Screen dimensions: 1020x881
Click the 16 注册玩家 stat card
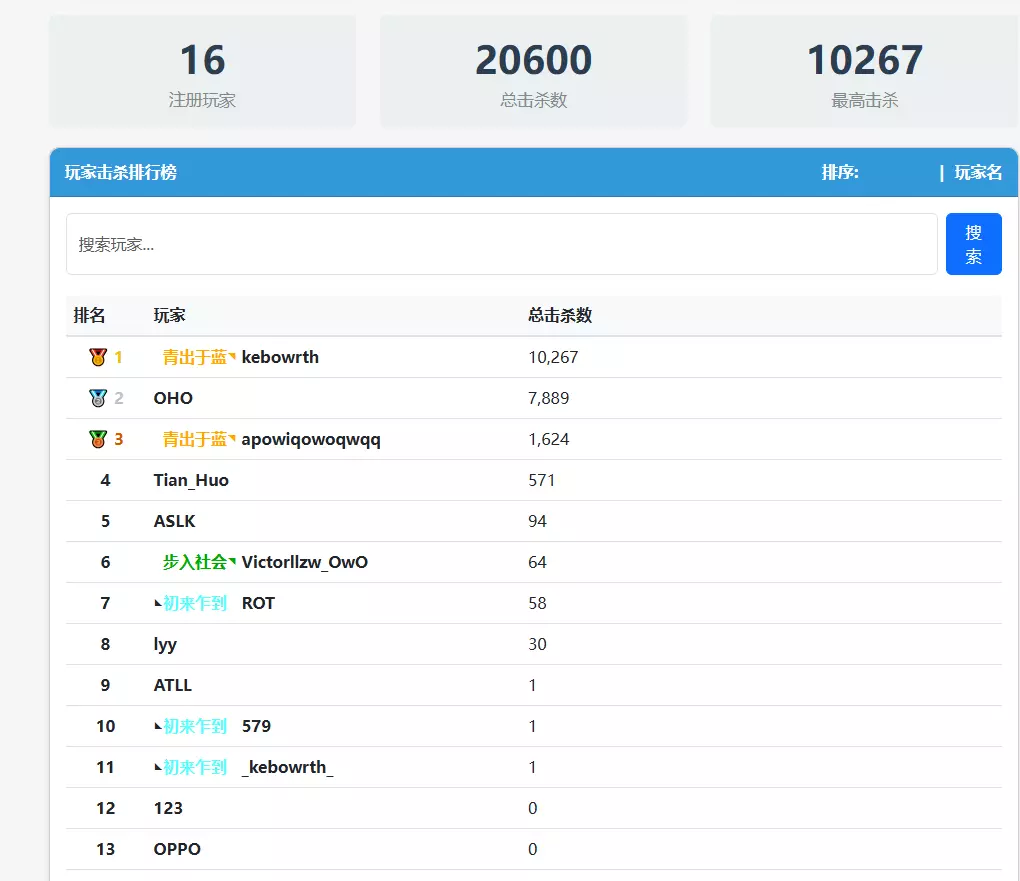click(x=202, y=72)
